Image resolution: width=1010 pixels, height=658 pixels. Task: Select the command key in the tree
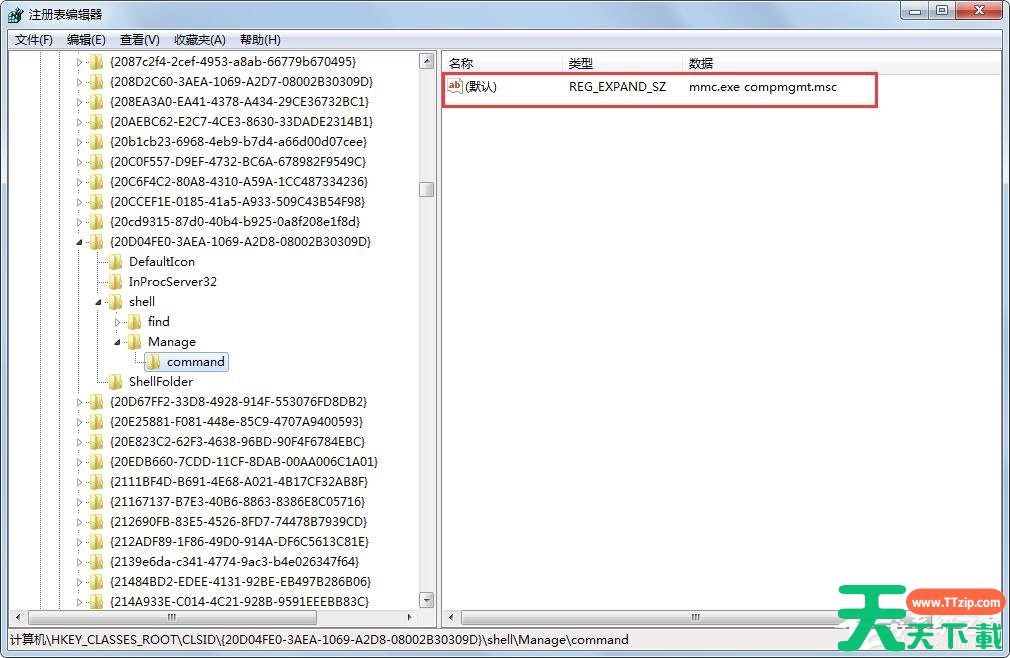tap(196, 362)
